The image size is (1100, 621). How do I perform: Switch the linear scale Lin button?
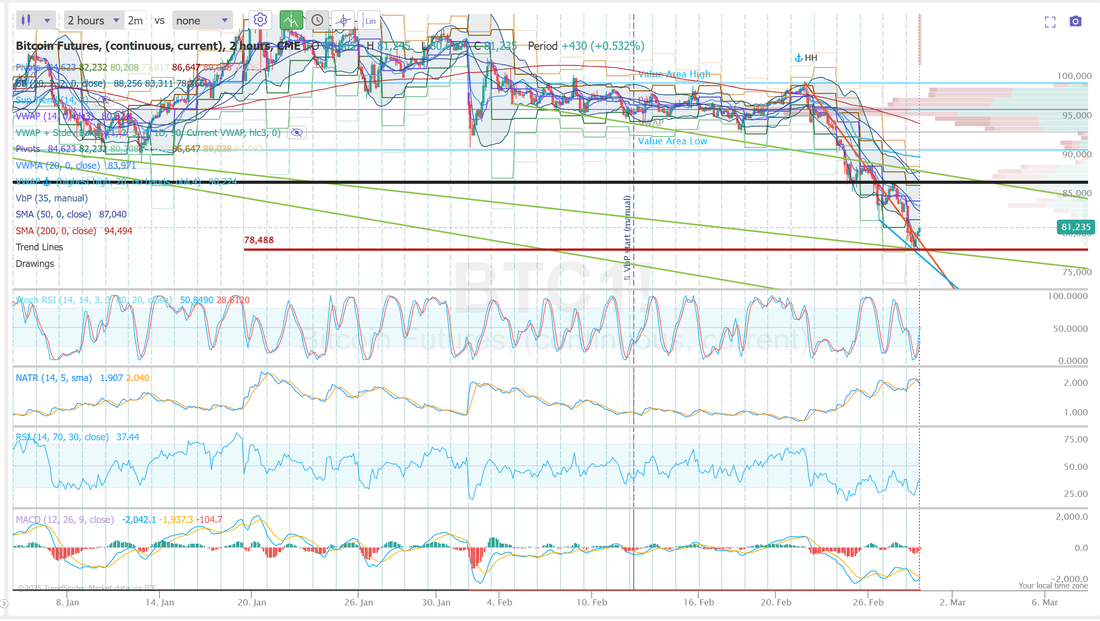click(370, 20)
